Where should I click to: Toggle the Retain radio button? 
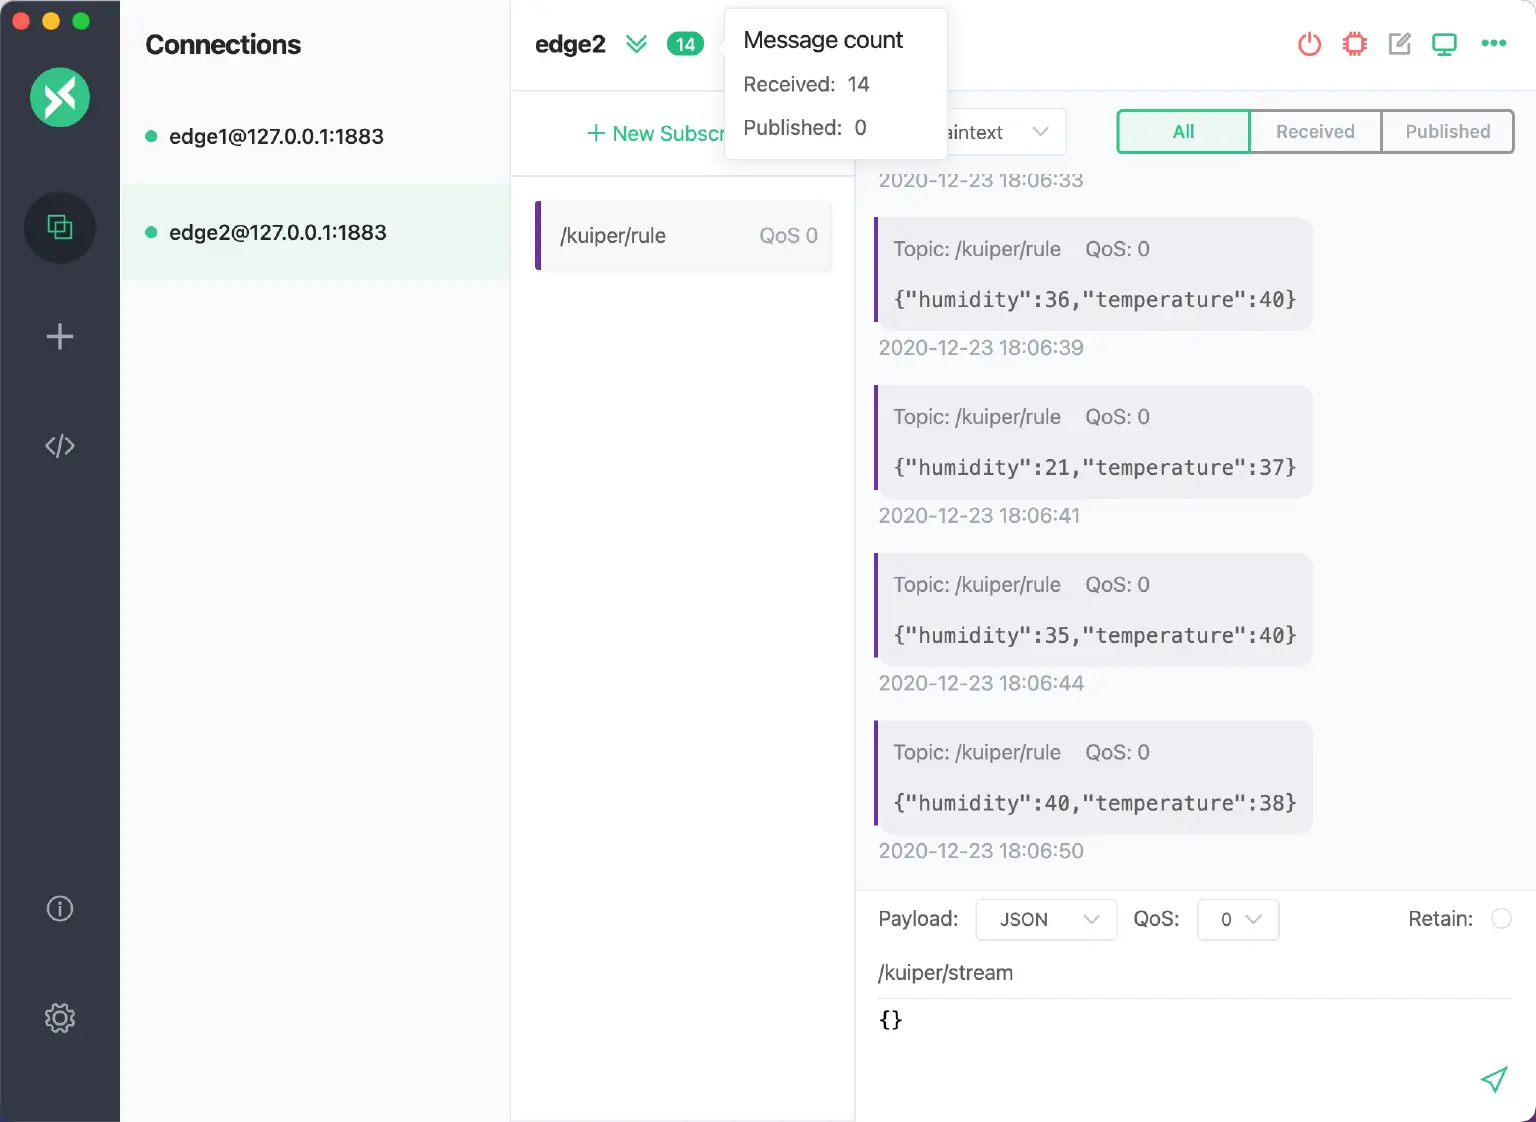1501,919
